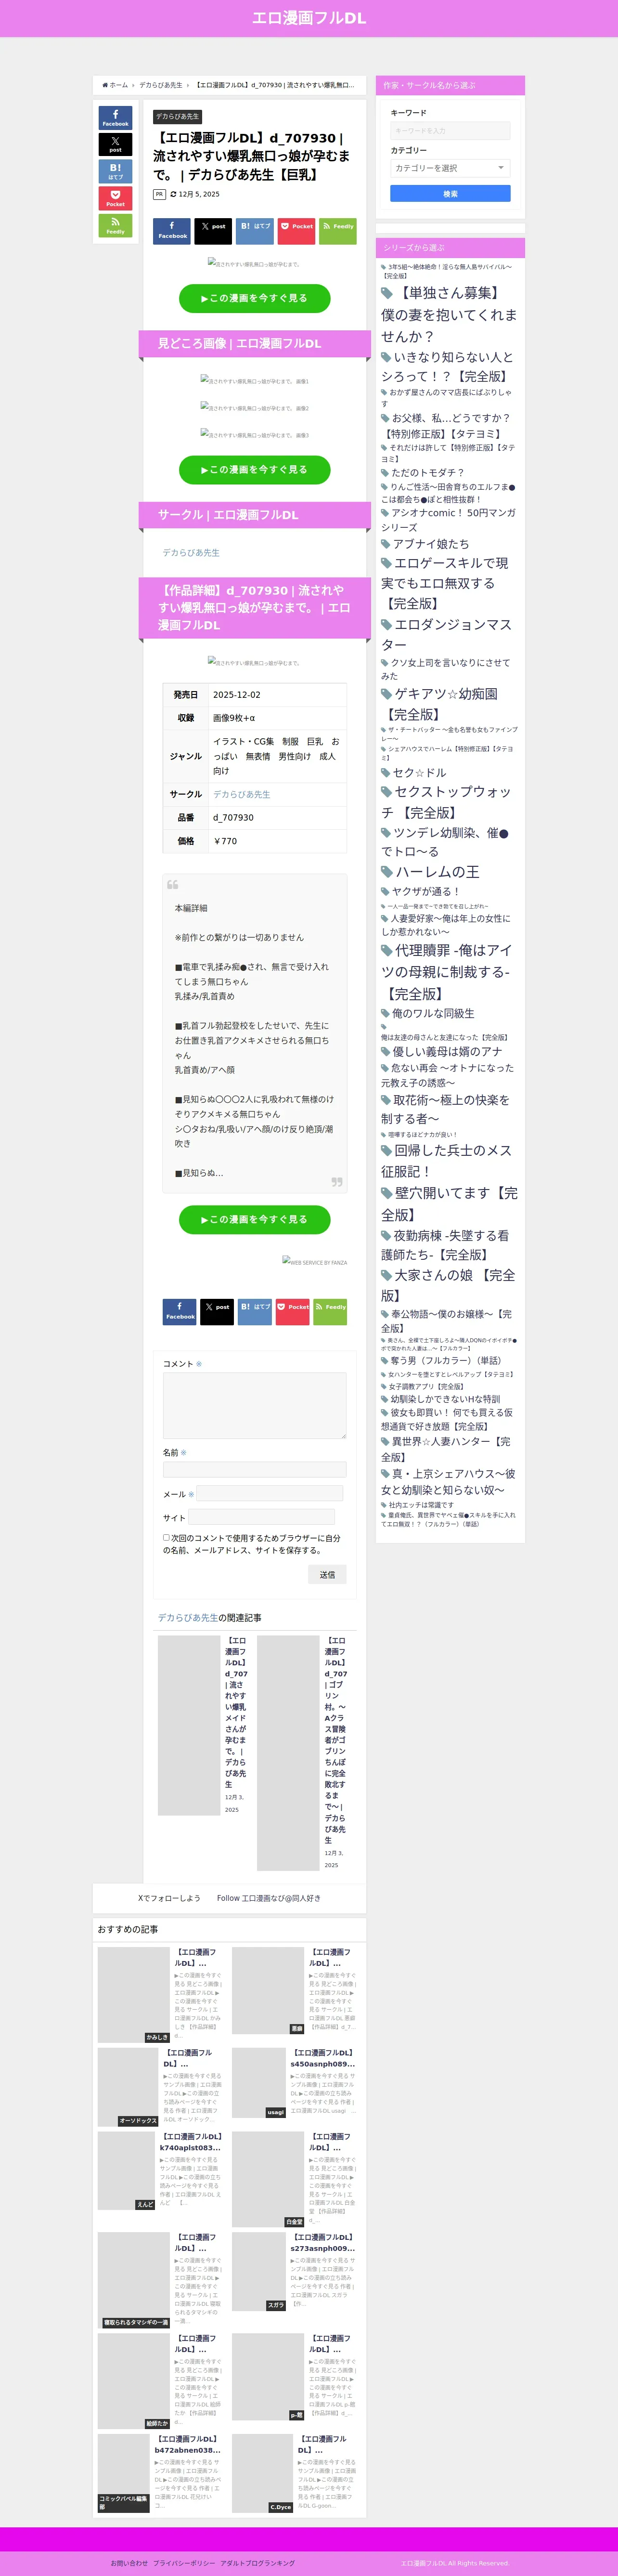Viewport: 618px width, 2576px height.
Task: Subscribe with Feedly button below article title
Action: [338, 231]
